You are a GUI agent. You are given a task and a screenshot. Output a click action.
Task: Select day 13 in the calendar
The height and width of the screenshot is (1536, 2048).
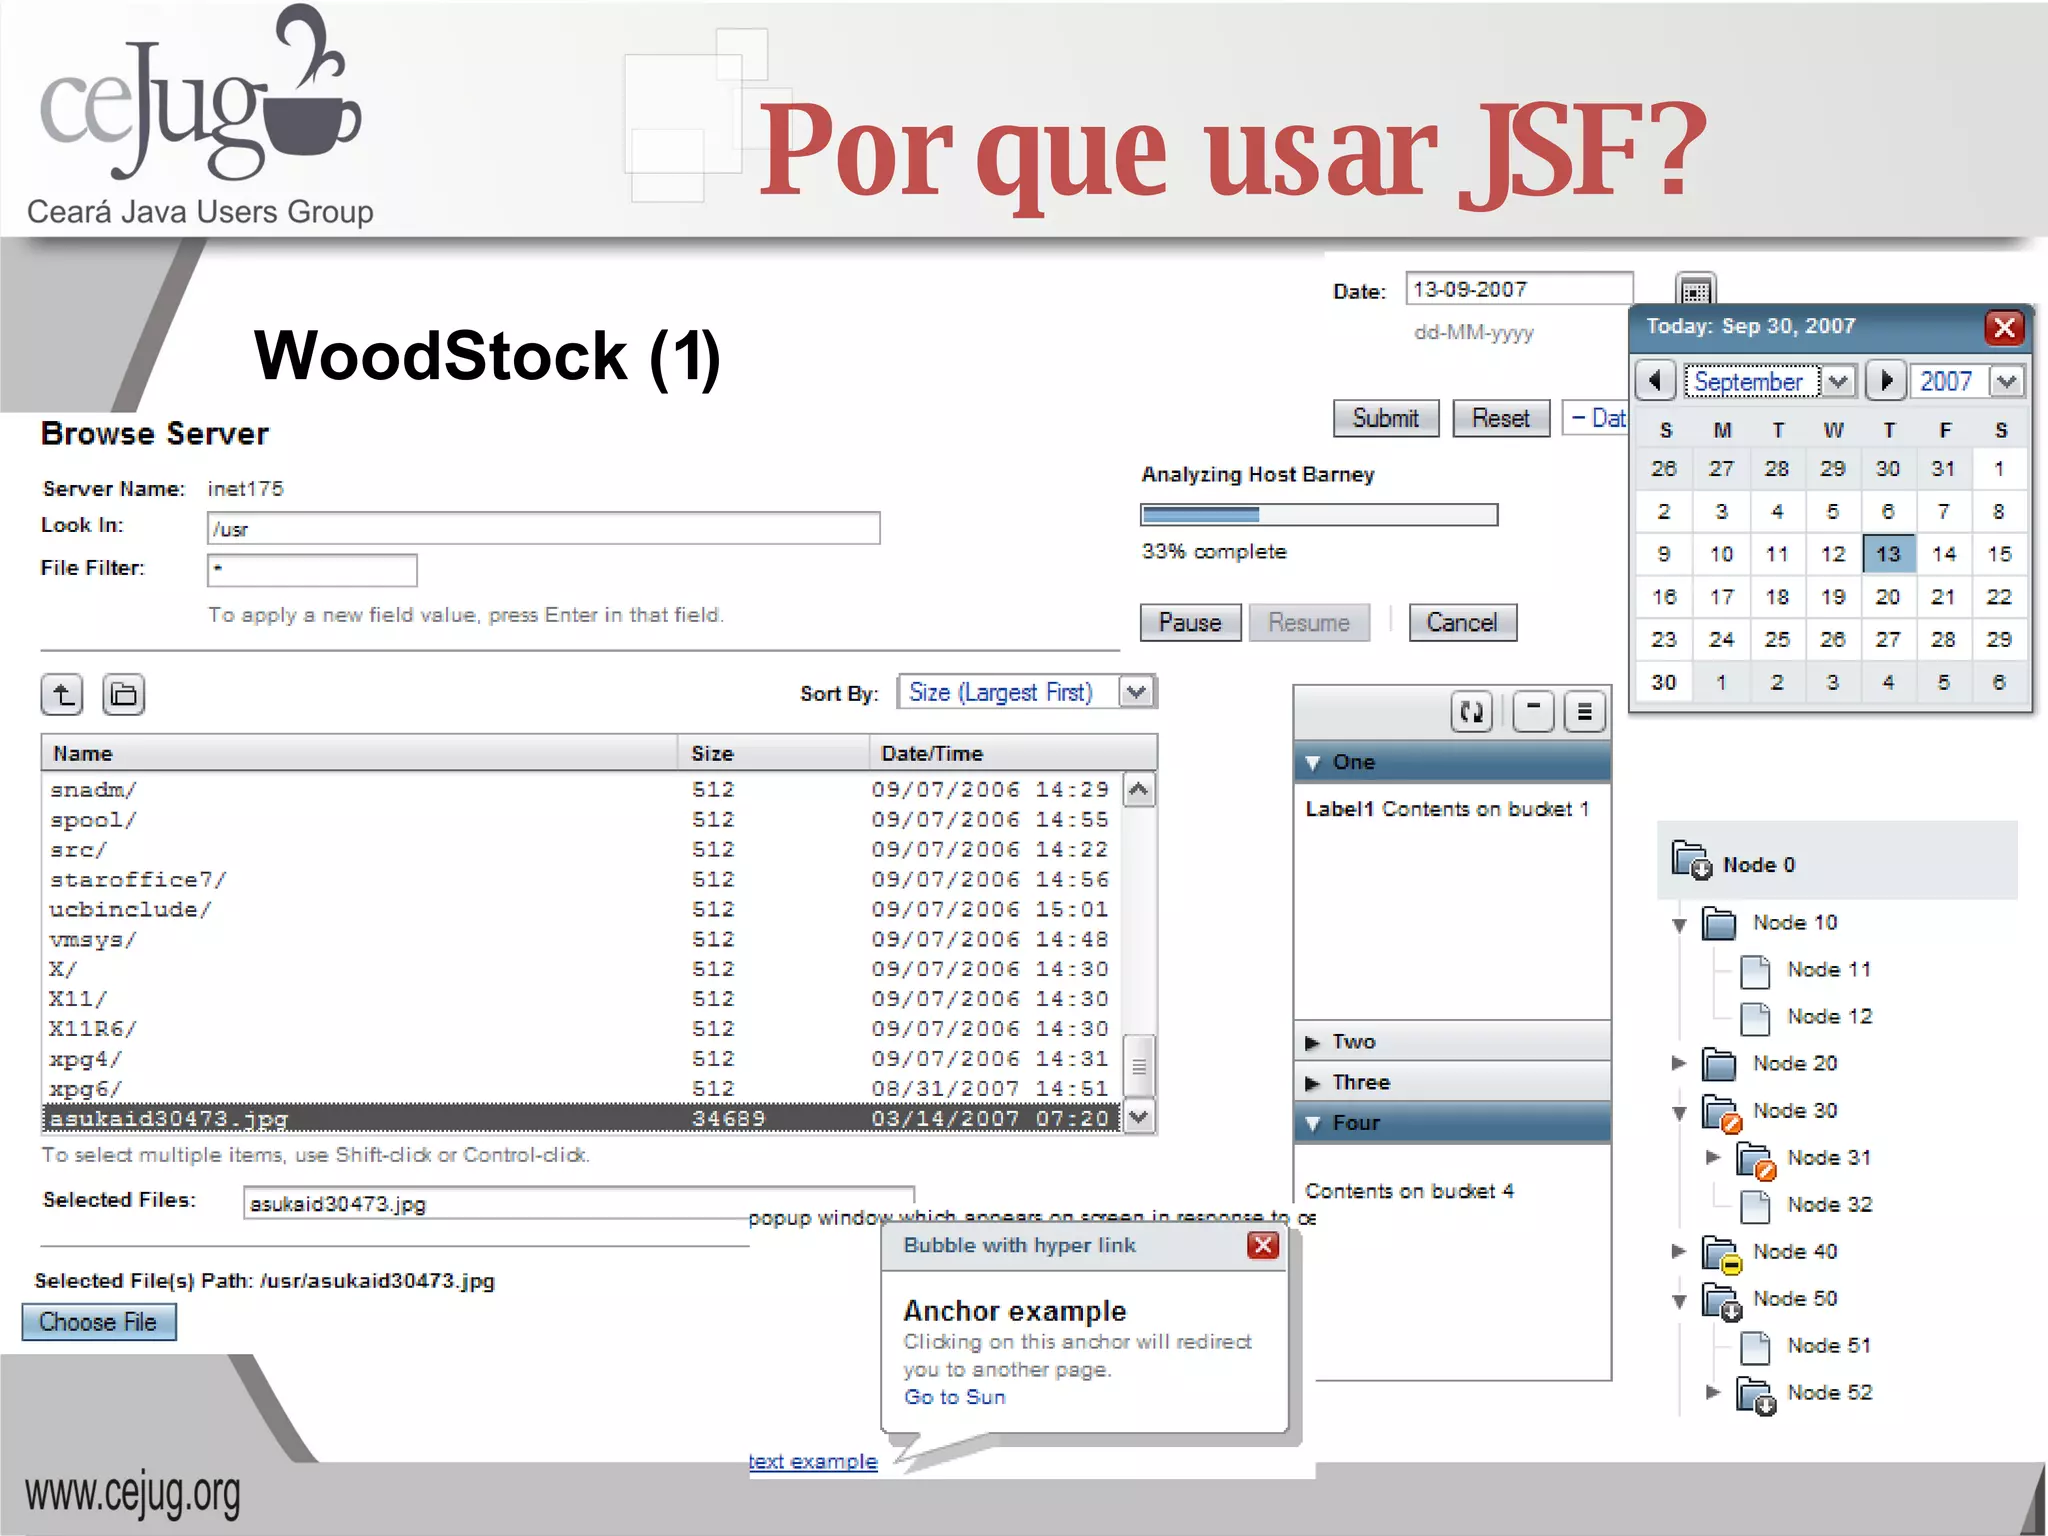1888,554
